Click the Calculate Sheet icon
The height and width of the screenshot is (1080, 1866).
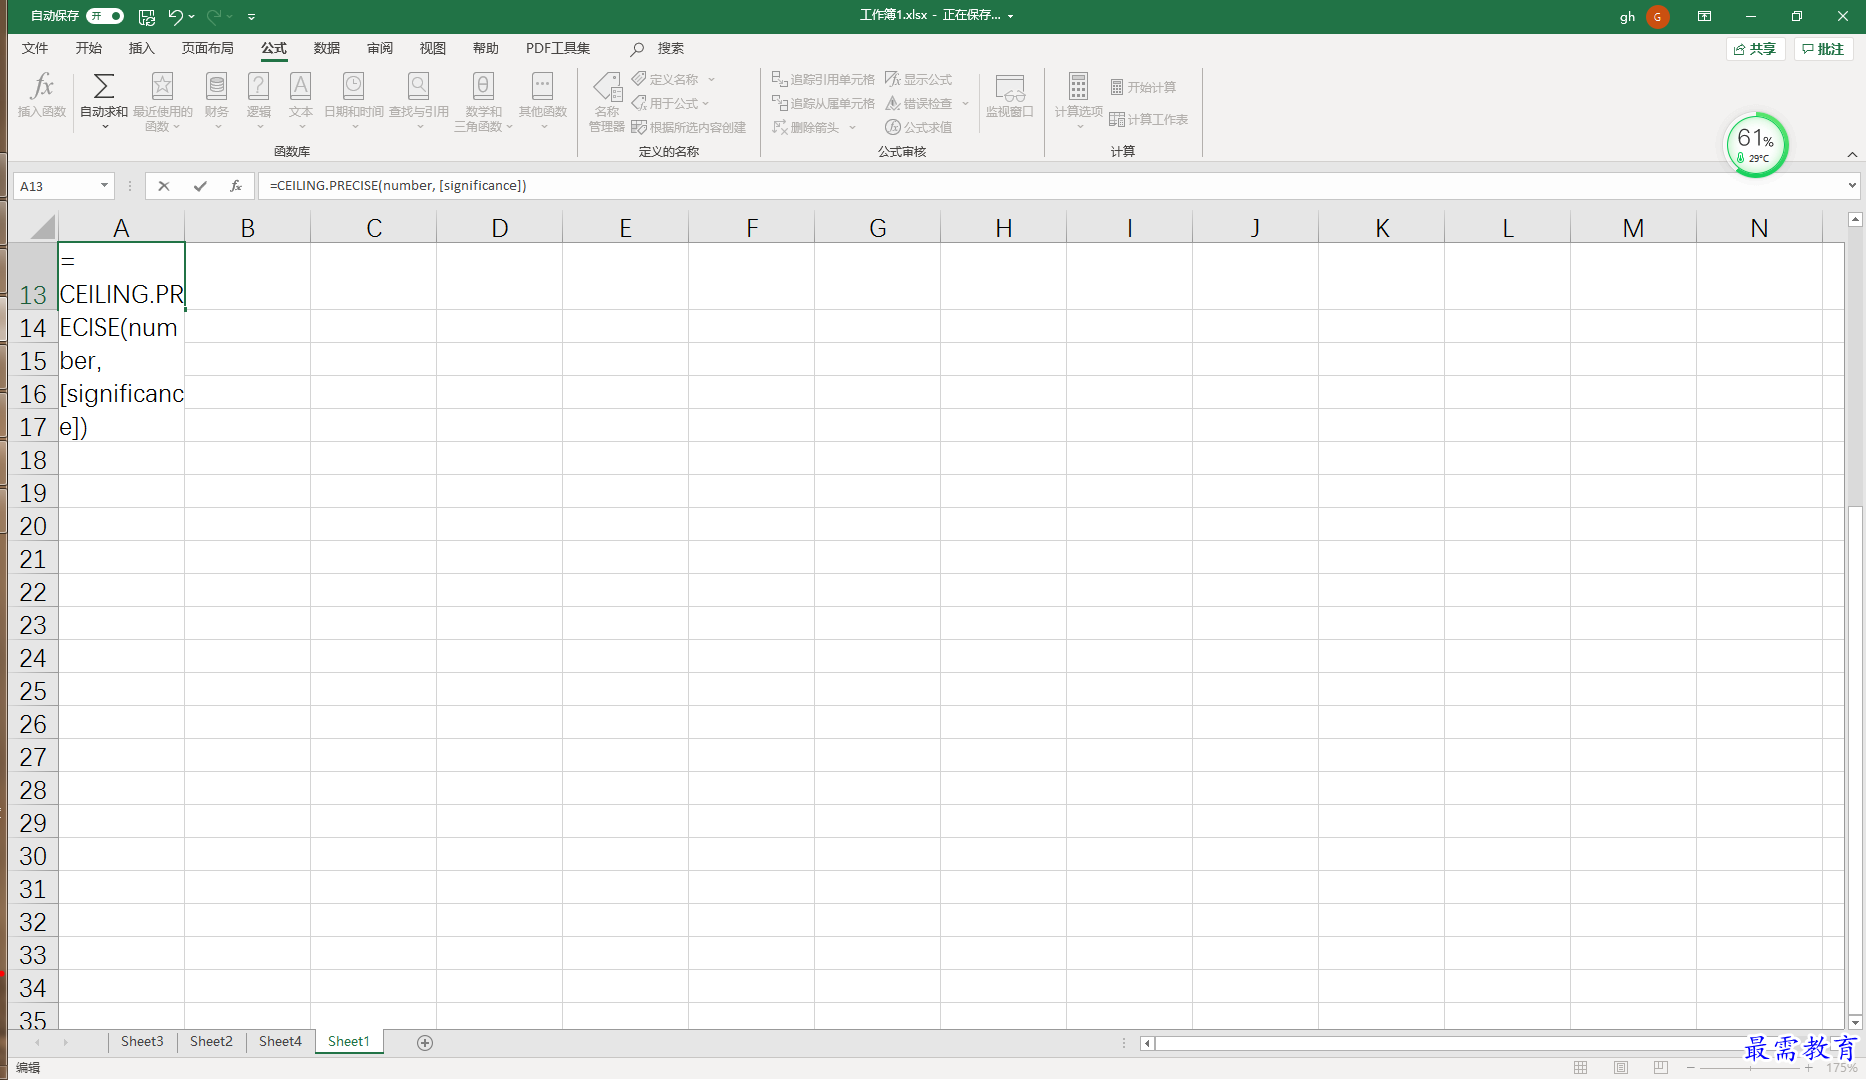(1117, 119)
